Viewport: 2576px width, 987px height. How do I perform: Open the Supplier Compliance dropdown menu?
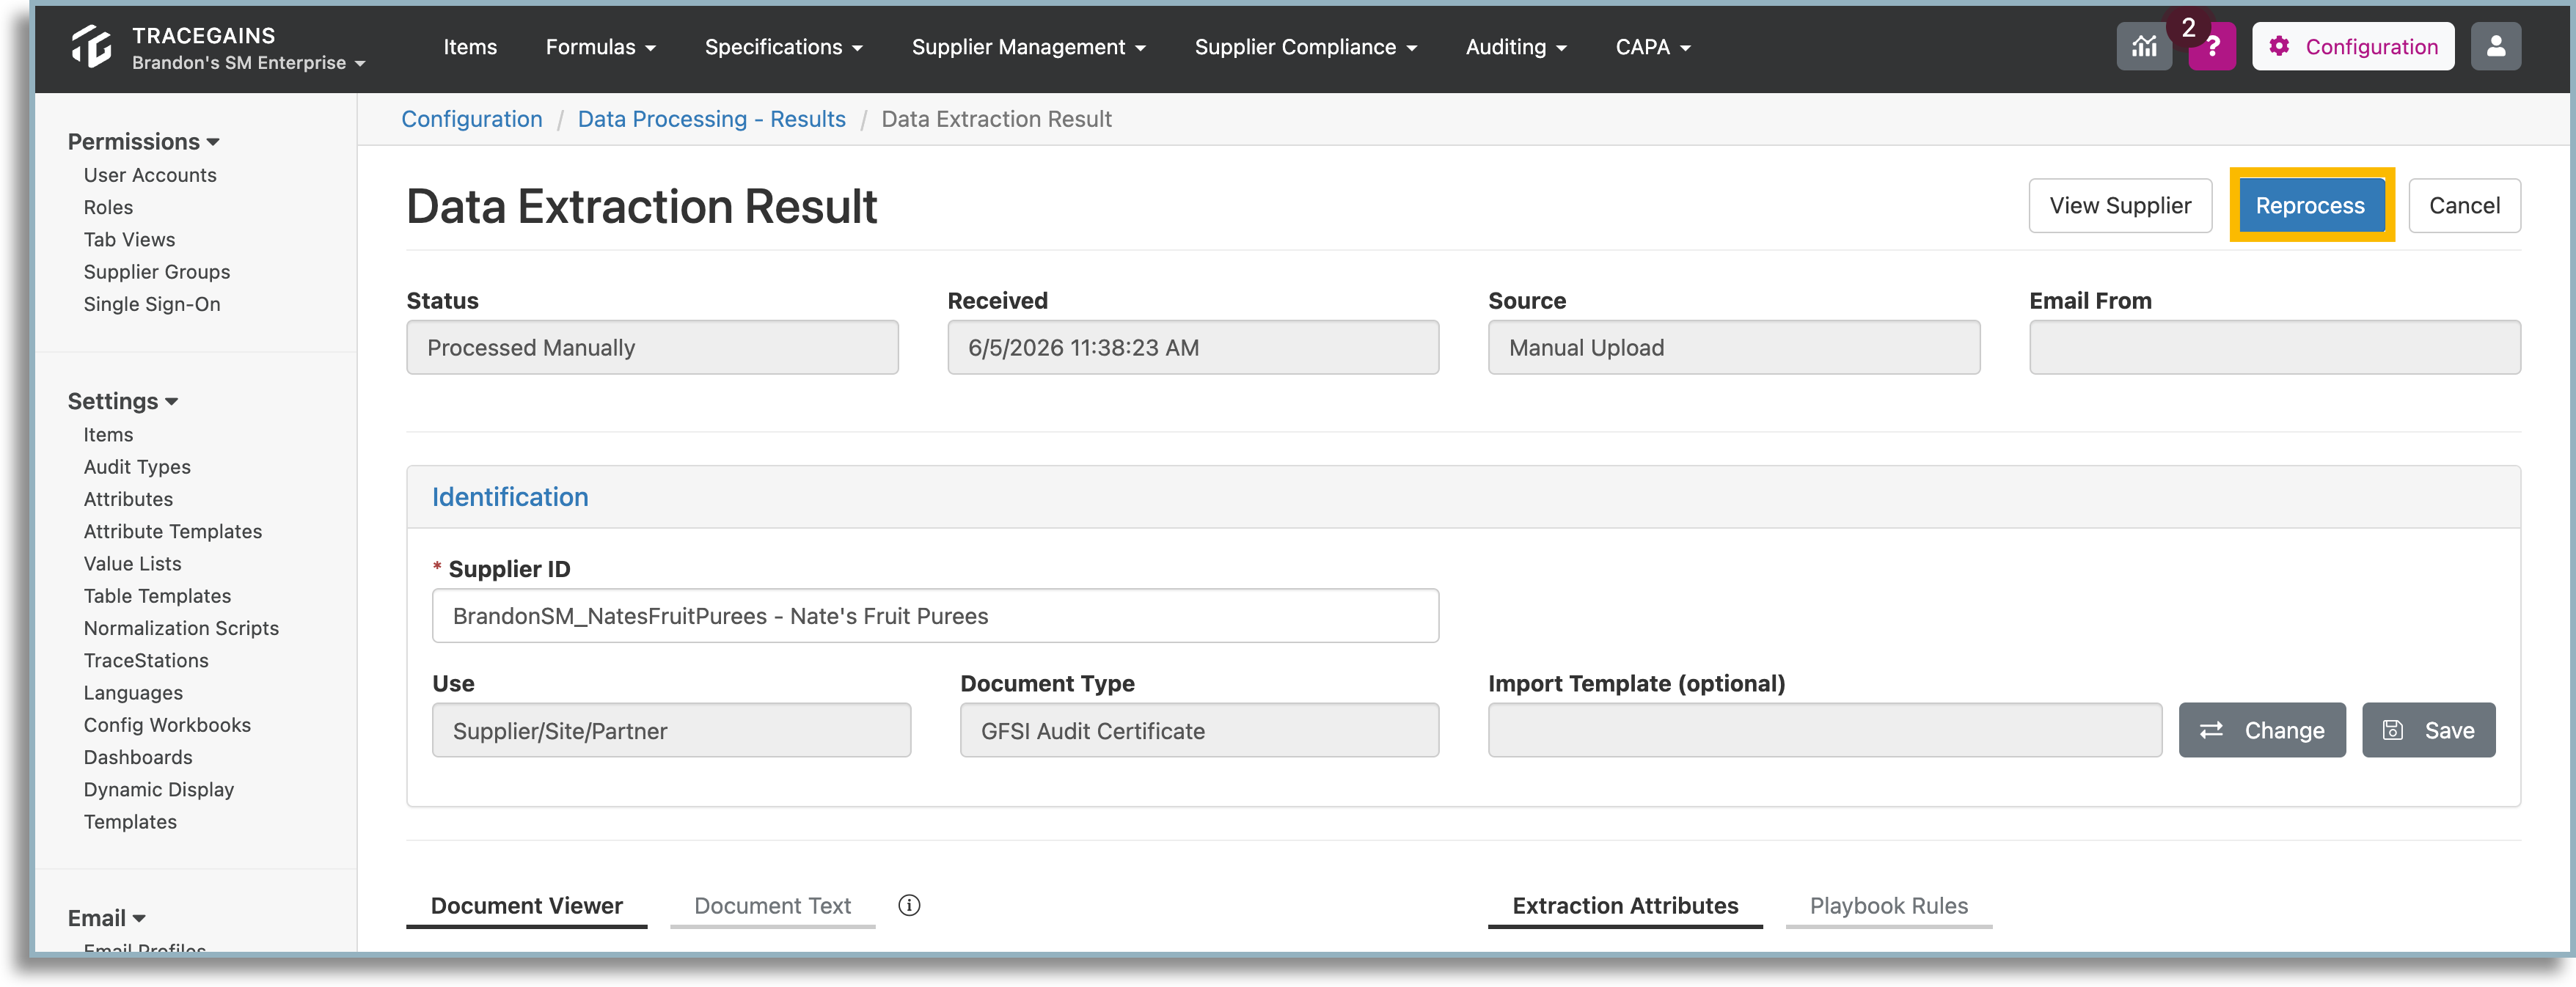1305,47
